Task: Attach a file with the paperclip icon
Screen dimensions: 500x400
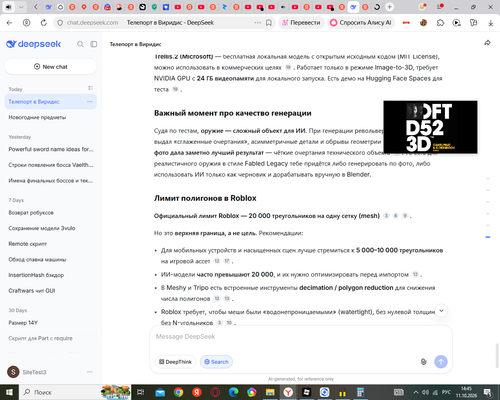Action: [423, 362]
